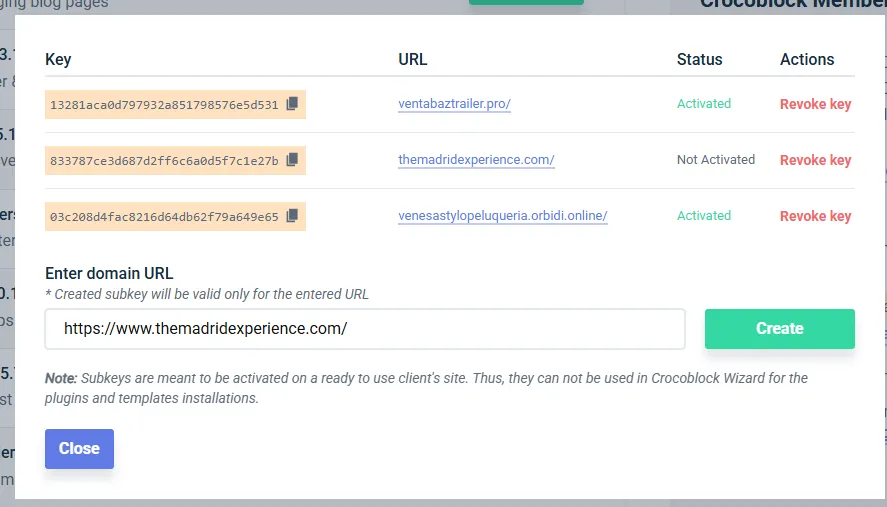
Task: Click the Not Activated status label
Action: pos(715,160)
